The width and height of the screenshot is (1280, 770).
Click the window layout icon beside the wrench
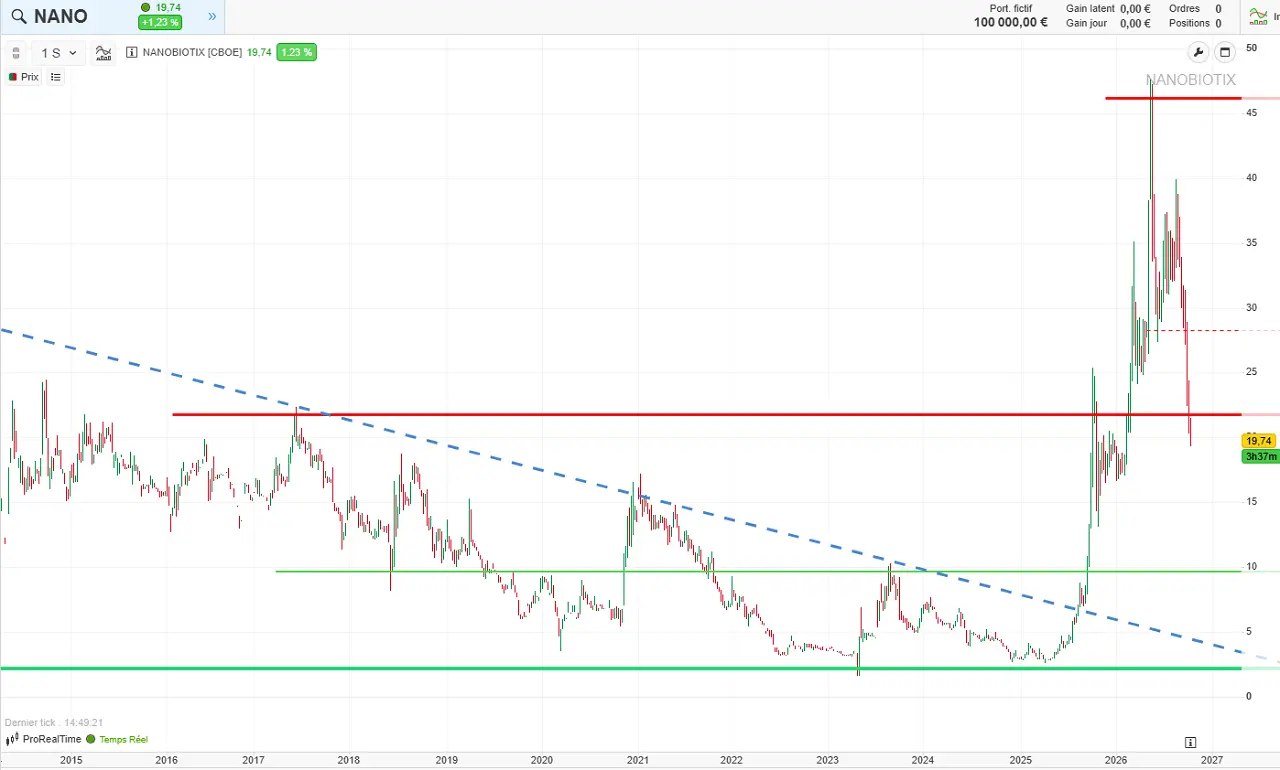pyautogui.click(x=1224, y=53)
